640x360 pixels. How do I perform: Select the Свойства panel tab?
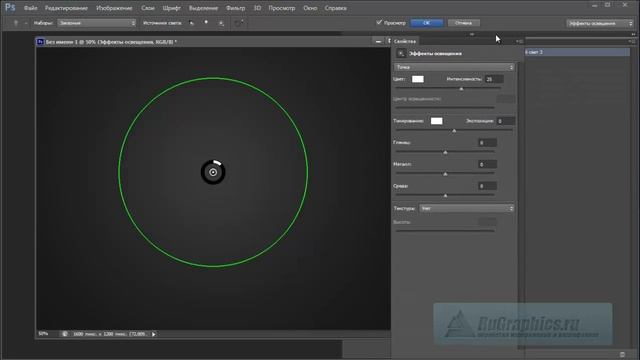tap(405, 41)
